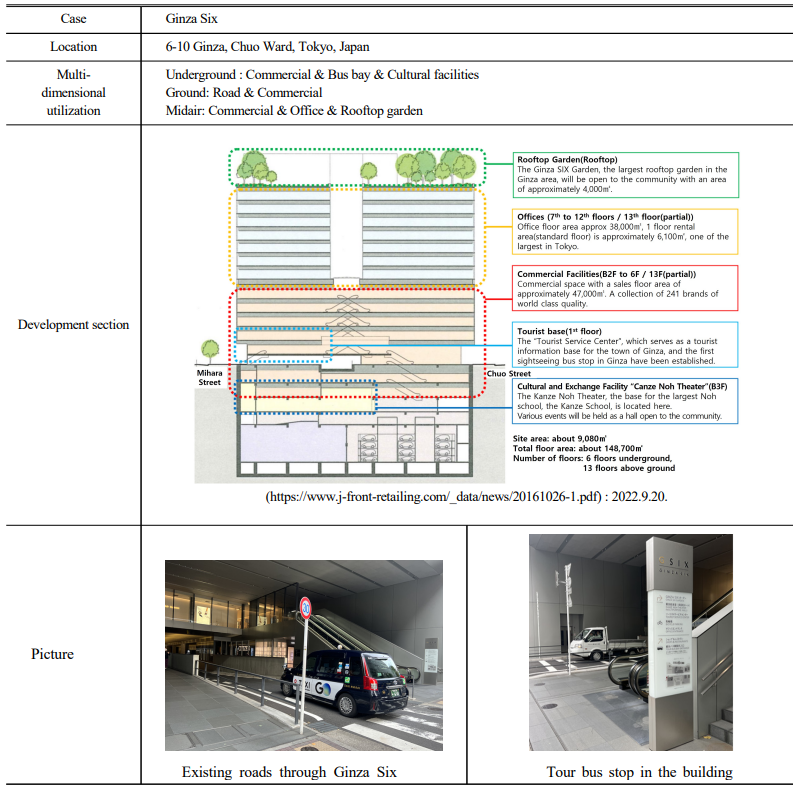Click the "Commercial Facilities(B2F to 6F" heading
The image size is (806, 796).
pyautogui.click(x=607, y=274)
